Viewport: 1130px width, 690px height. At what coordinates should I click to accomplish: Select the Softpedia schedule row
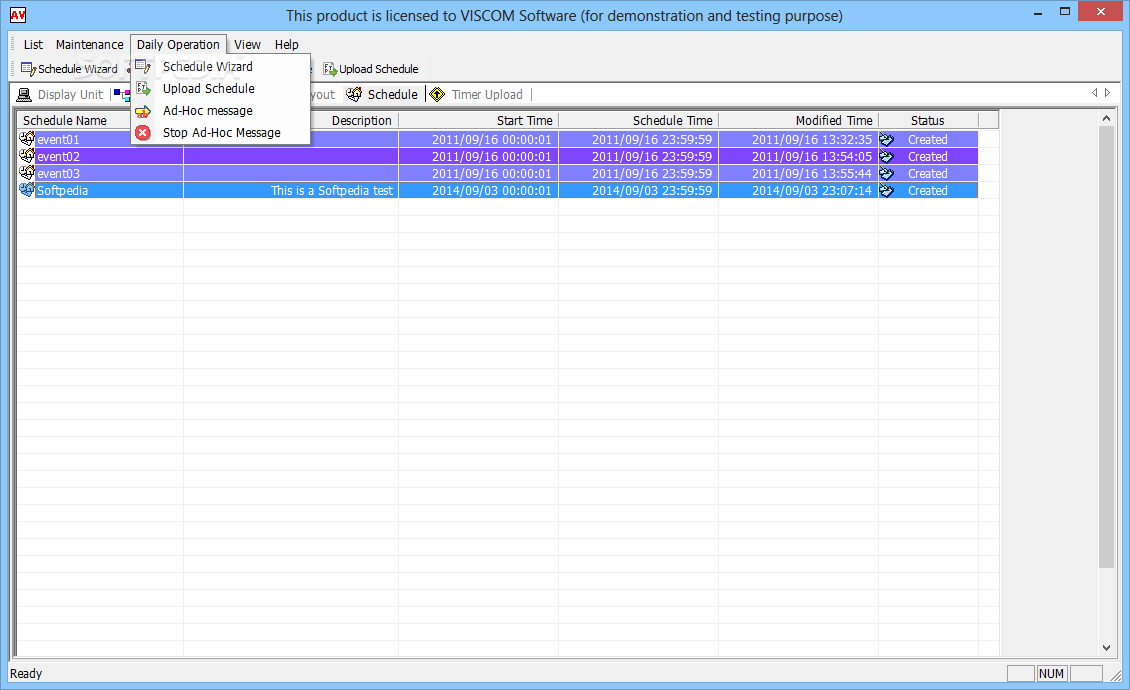[x=497, y=190]
